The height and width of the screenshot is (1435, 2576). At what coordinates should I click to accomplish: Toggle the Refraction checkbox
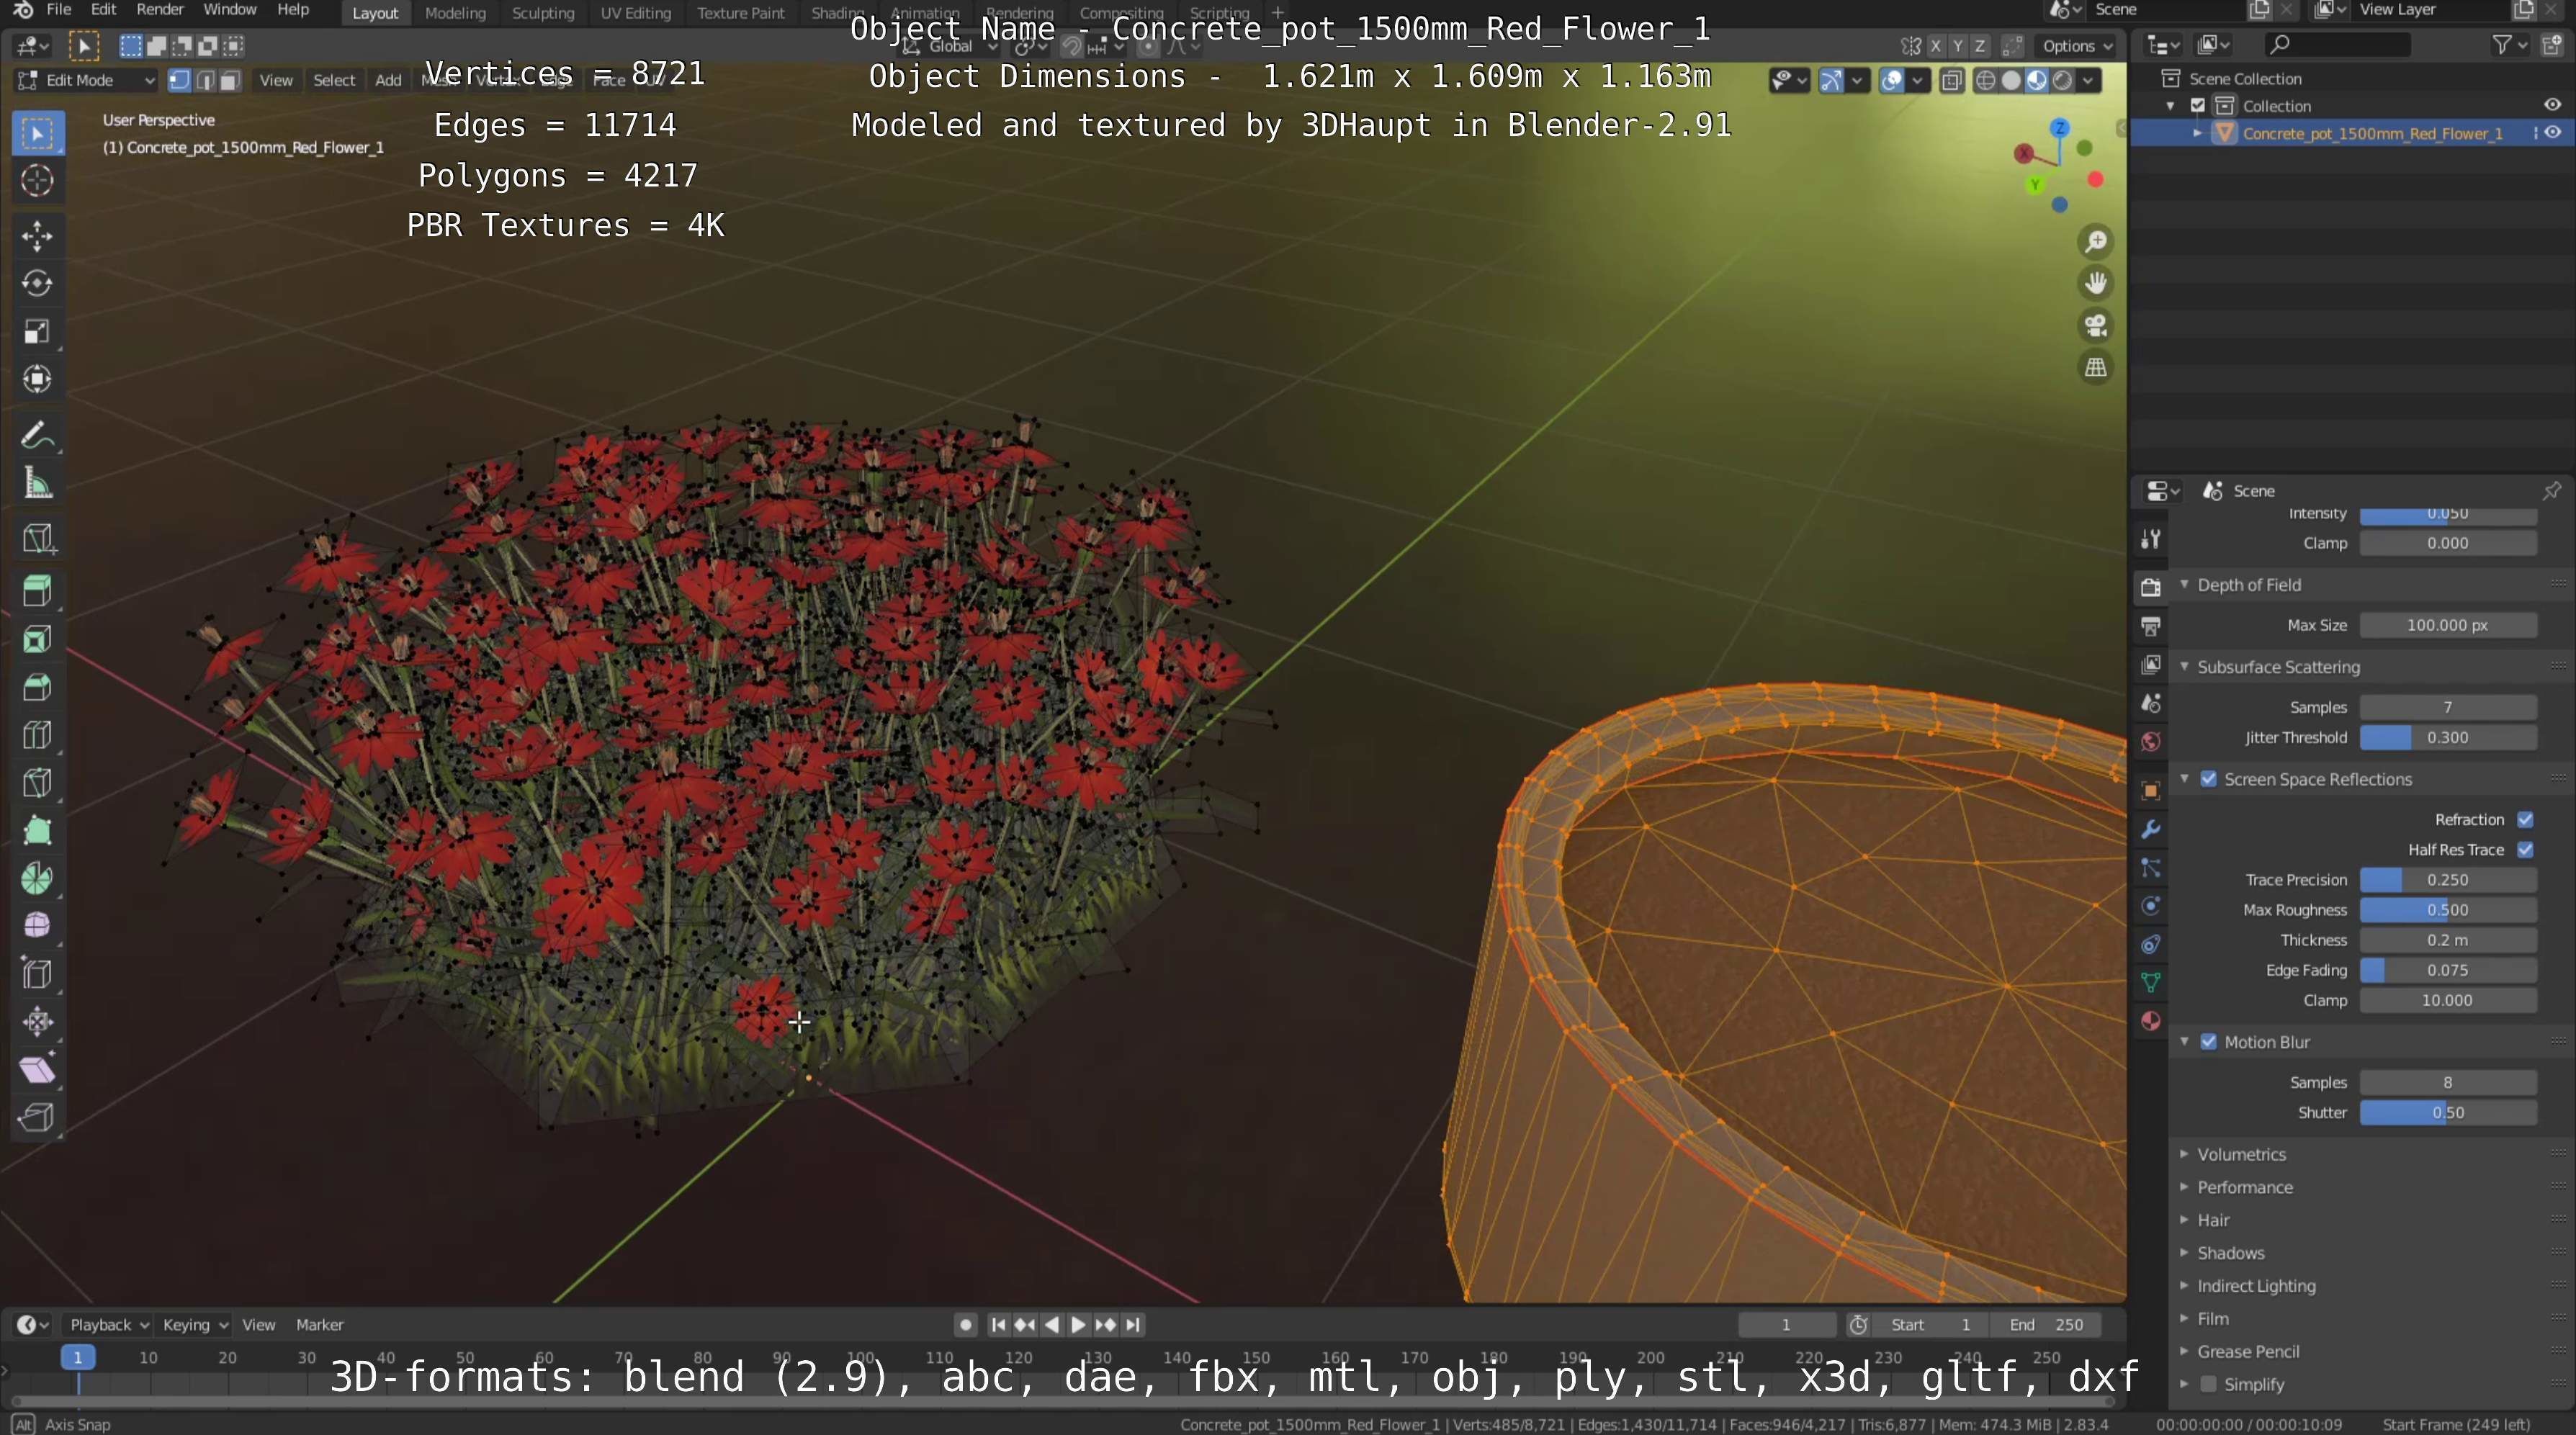pos(2525,819)
